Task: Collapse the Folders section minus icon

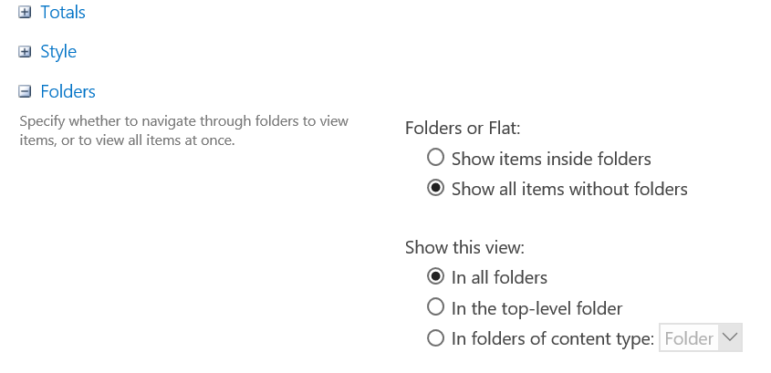Action: [25, 91]
